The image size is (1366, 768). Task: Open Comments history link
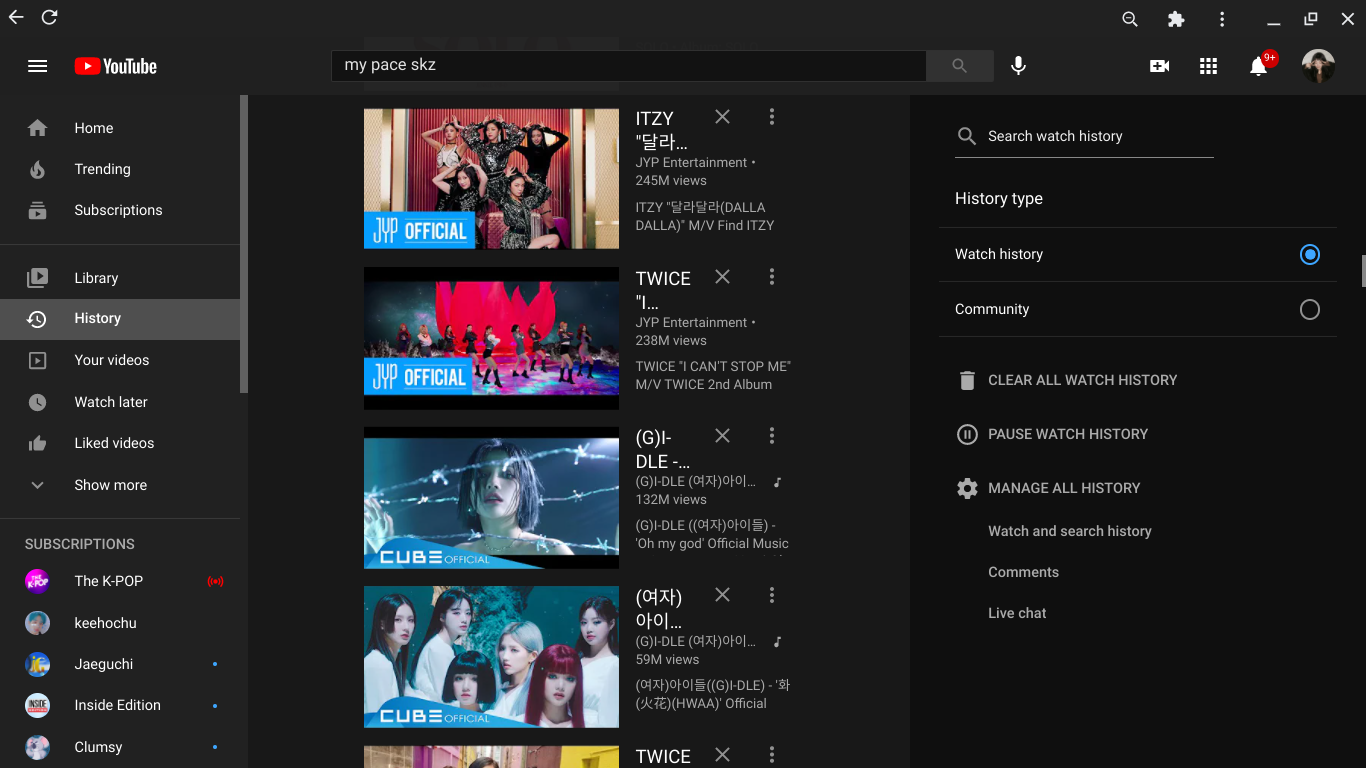click(x=1023, y=572)
